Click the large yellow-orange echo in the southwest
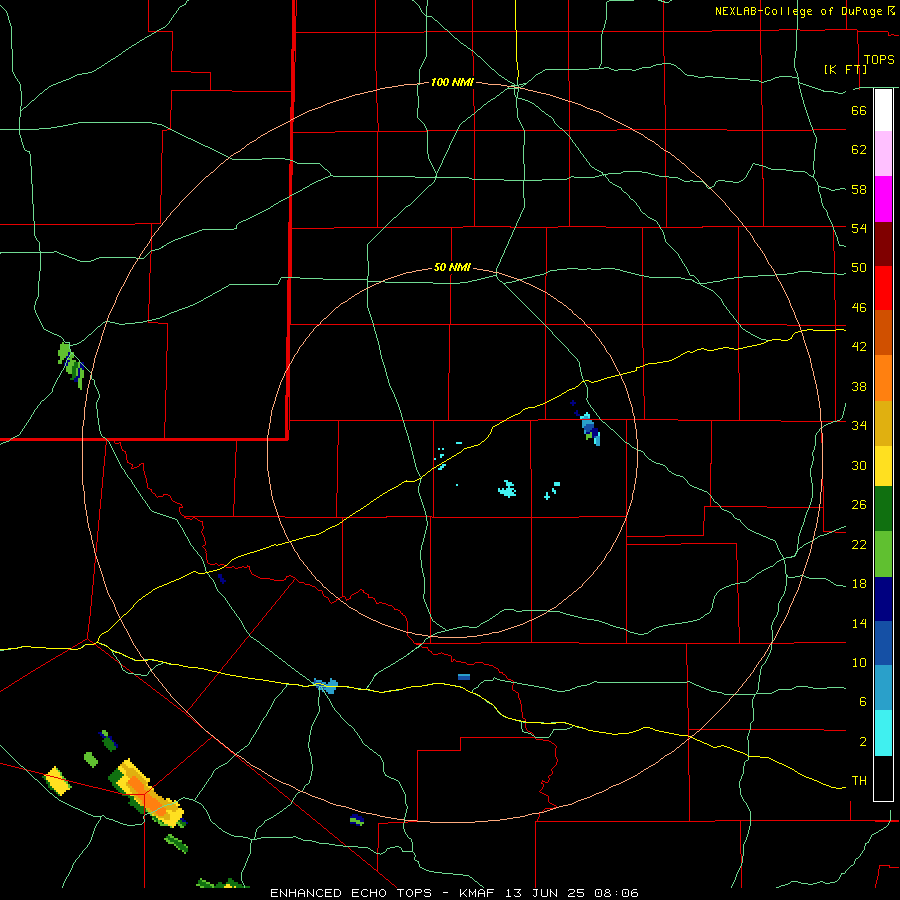This screenshot has width=900, height=900. pyautogui.click(x=146, y=793)
